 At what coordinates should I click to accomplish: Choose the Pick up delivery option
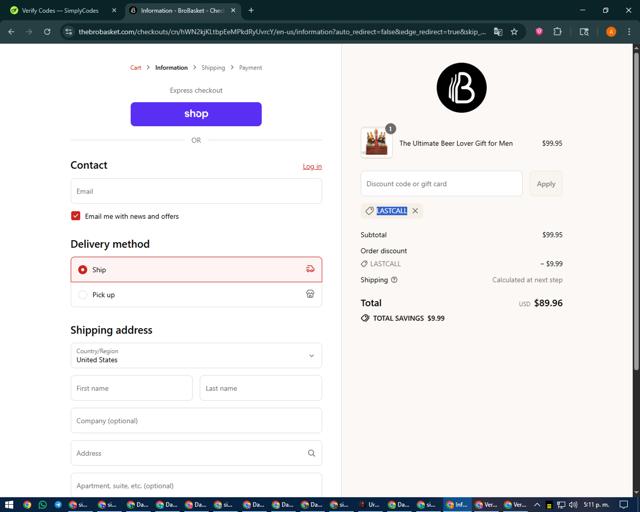coord(196,295)
